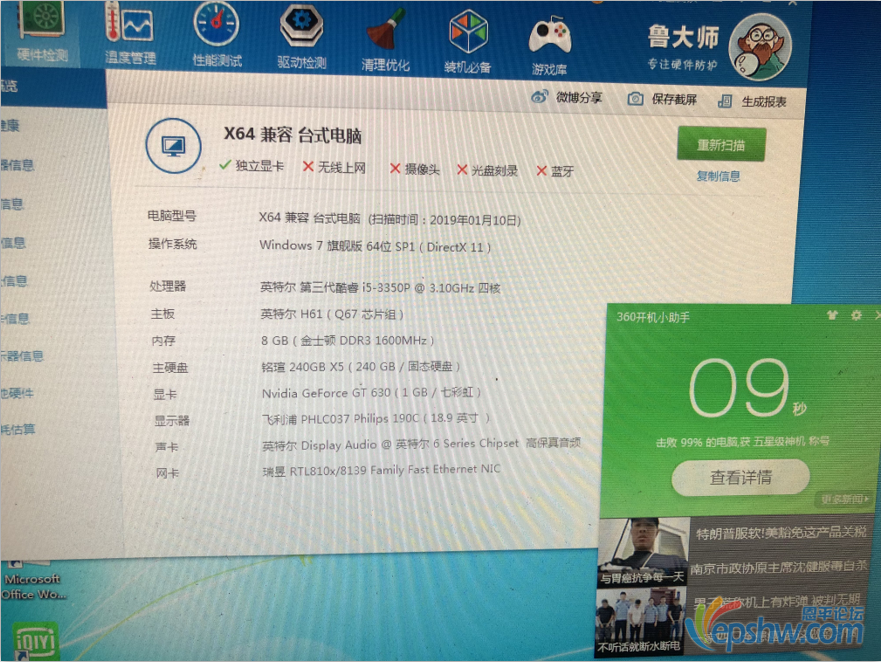881x662 pixels.
Task: Click the 蓝牙 red cross item
Action: tap(555, 171)
